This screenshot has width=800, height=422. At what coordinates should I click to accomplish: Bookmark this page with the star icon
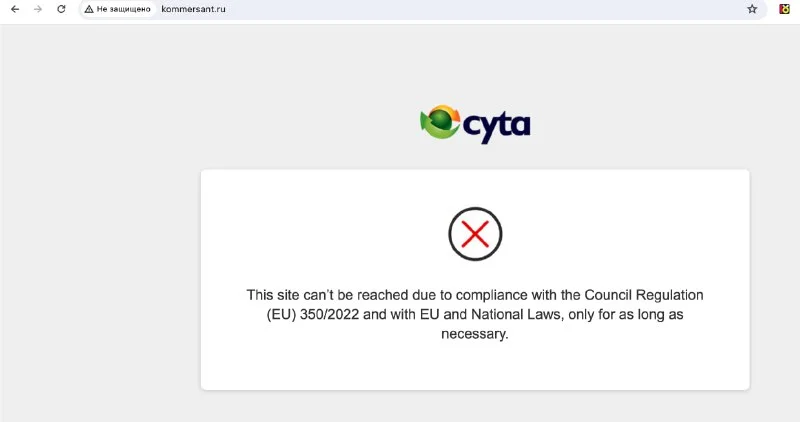click(752, 9)
